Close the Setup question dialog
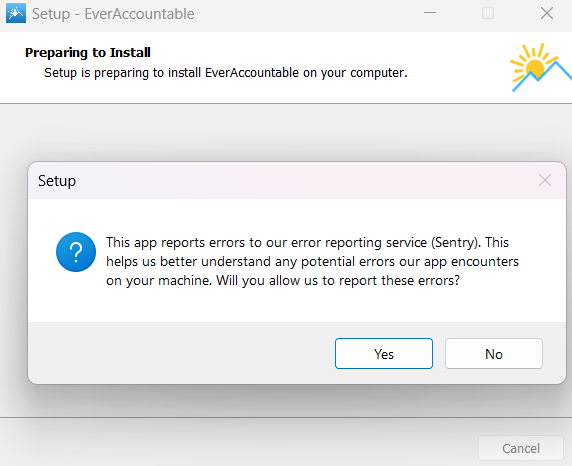 click(x=545, y=180)
